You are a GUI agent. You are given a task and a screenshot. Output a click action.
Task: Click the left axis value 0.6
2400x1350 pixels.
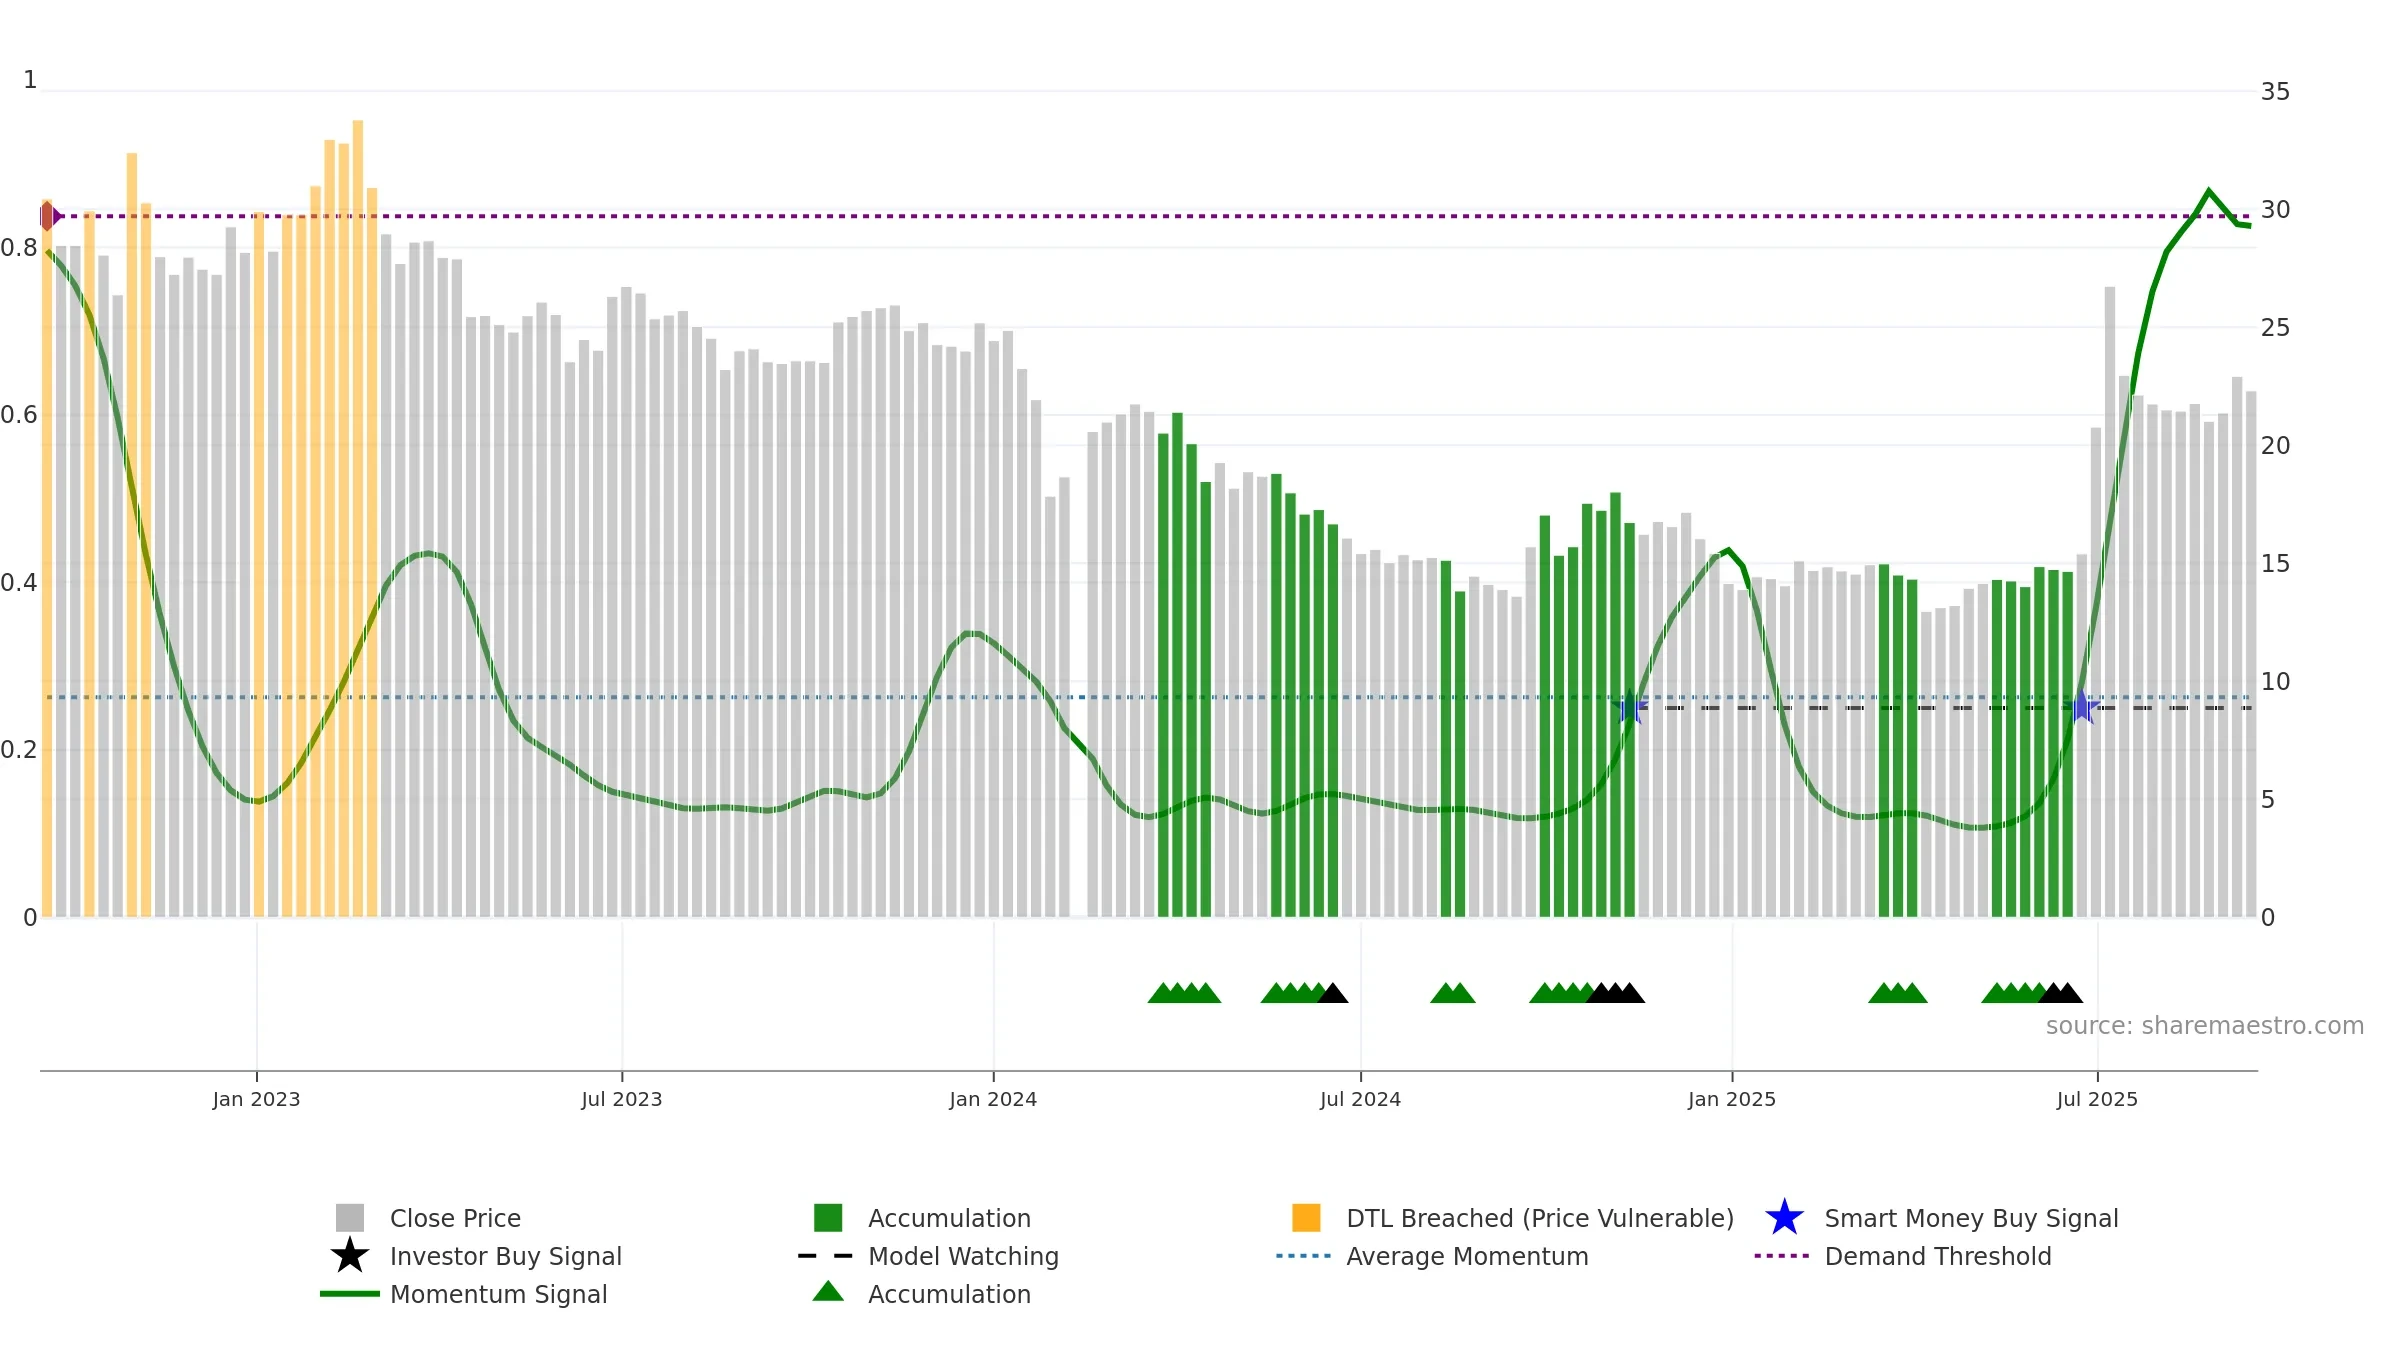[x=19, y=415]
